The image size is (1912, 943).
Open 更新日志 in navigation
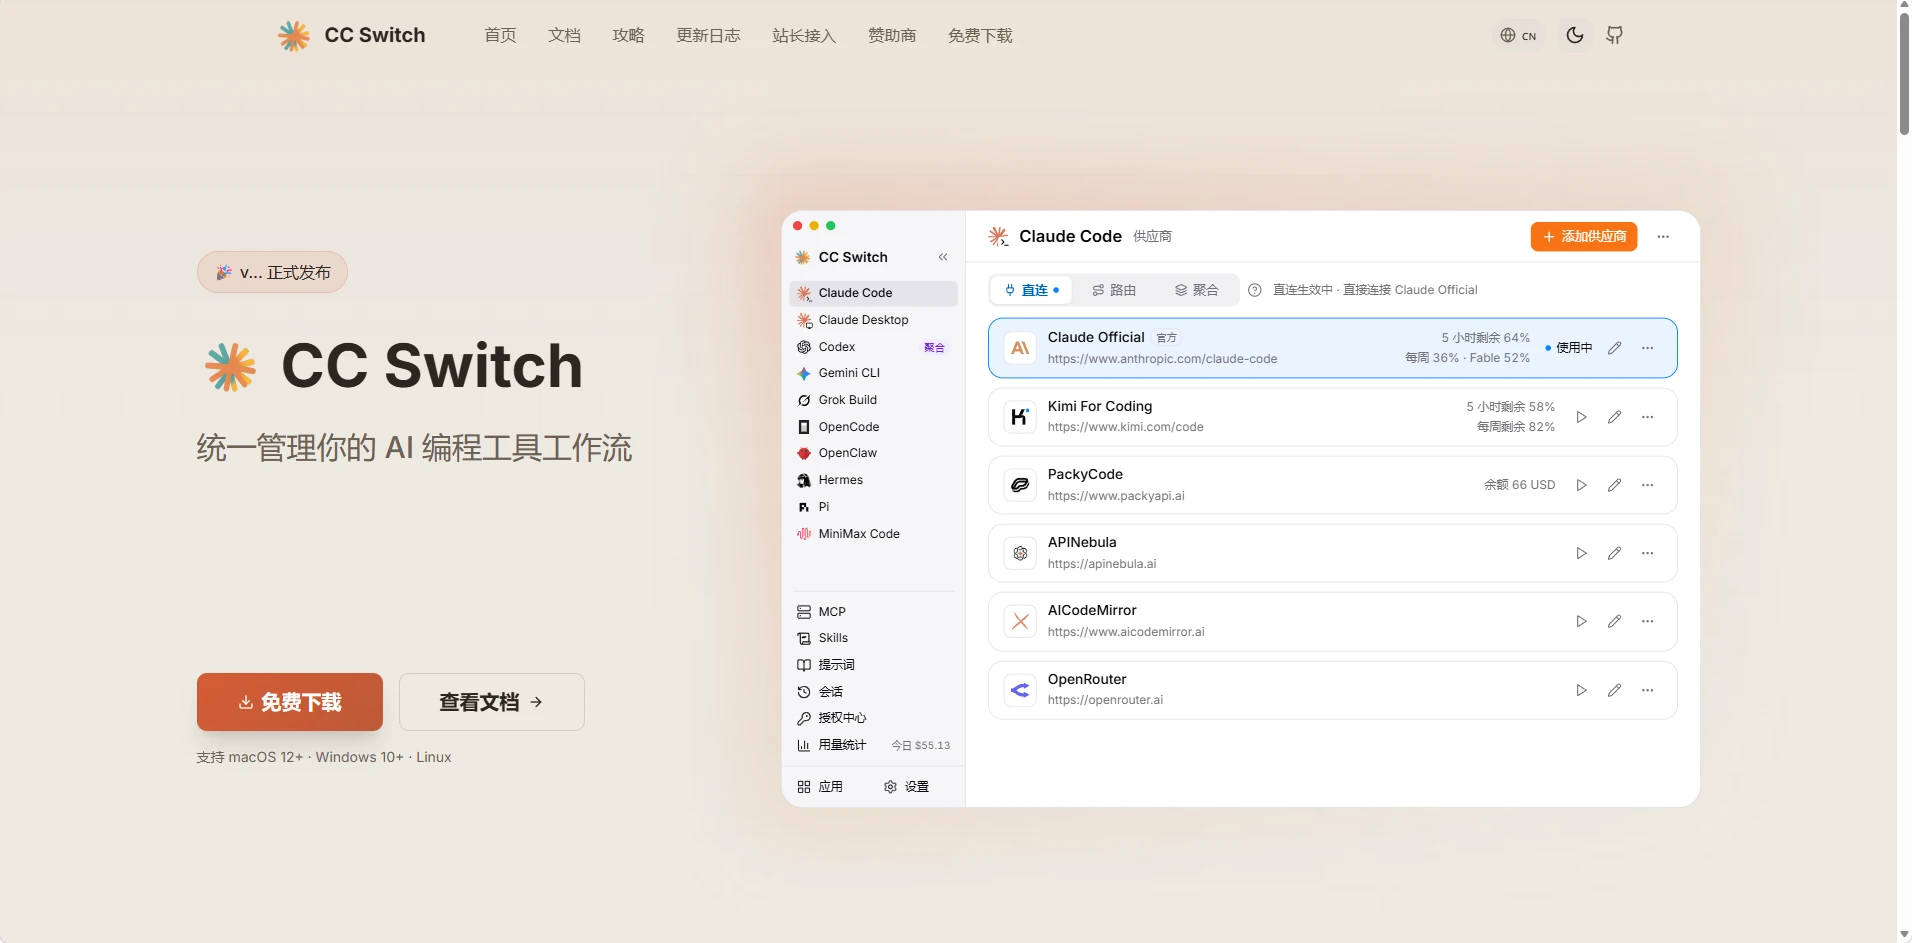[x=708, y=35]
